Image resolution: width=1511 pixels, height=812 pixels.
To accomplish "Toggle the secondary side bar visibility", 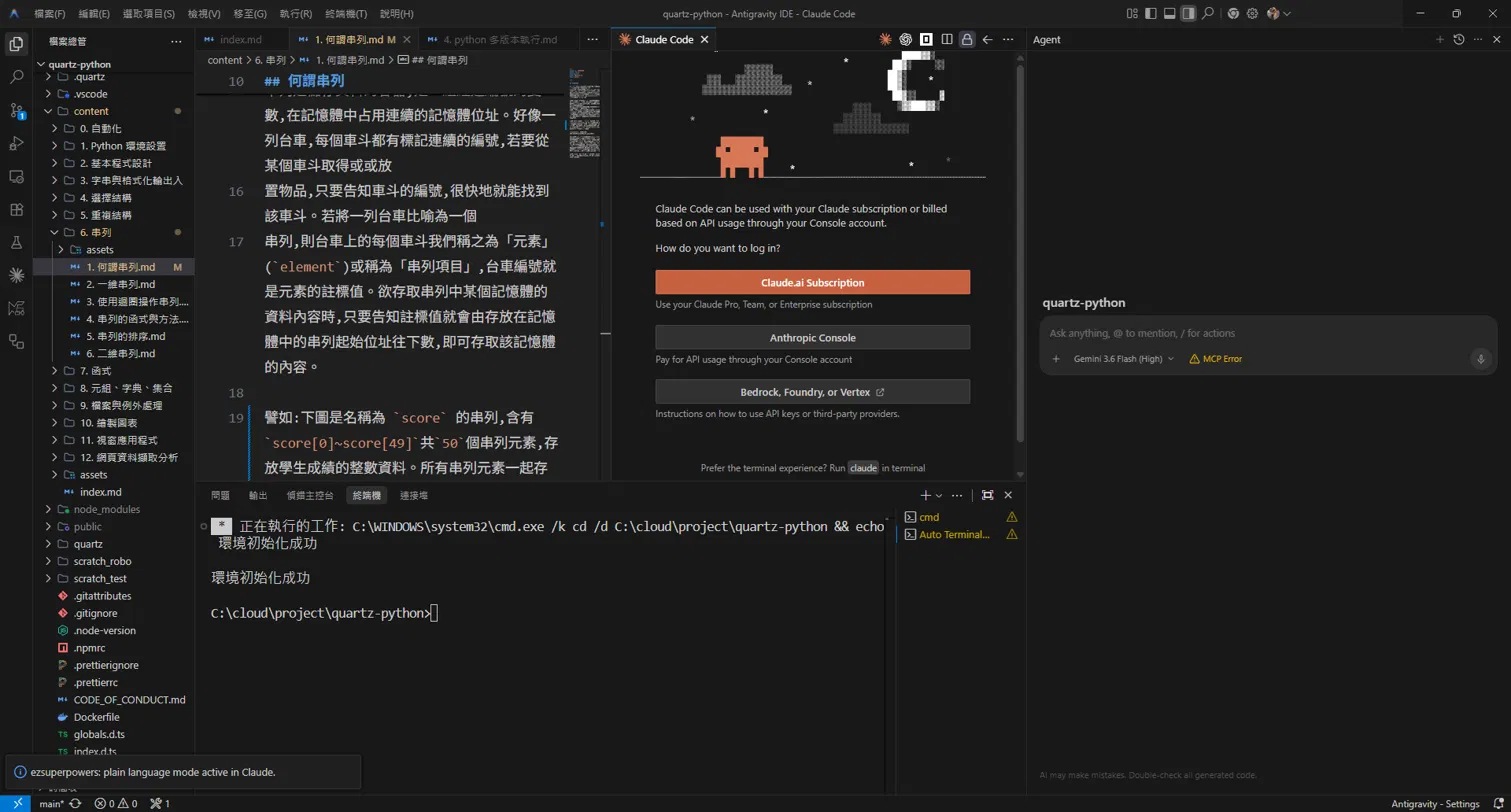I will [x=1188, y=14].
